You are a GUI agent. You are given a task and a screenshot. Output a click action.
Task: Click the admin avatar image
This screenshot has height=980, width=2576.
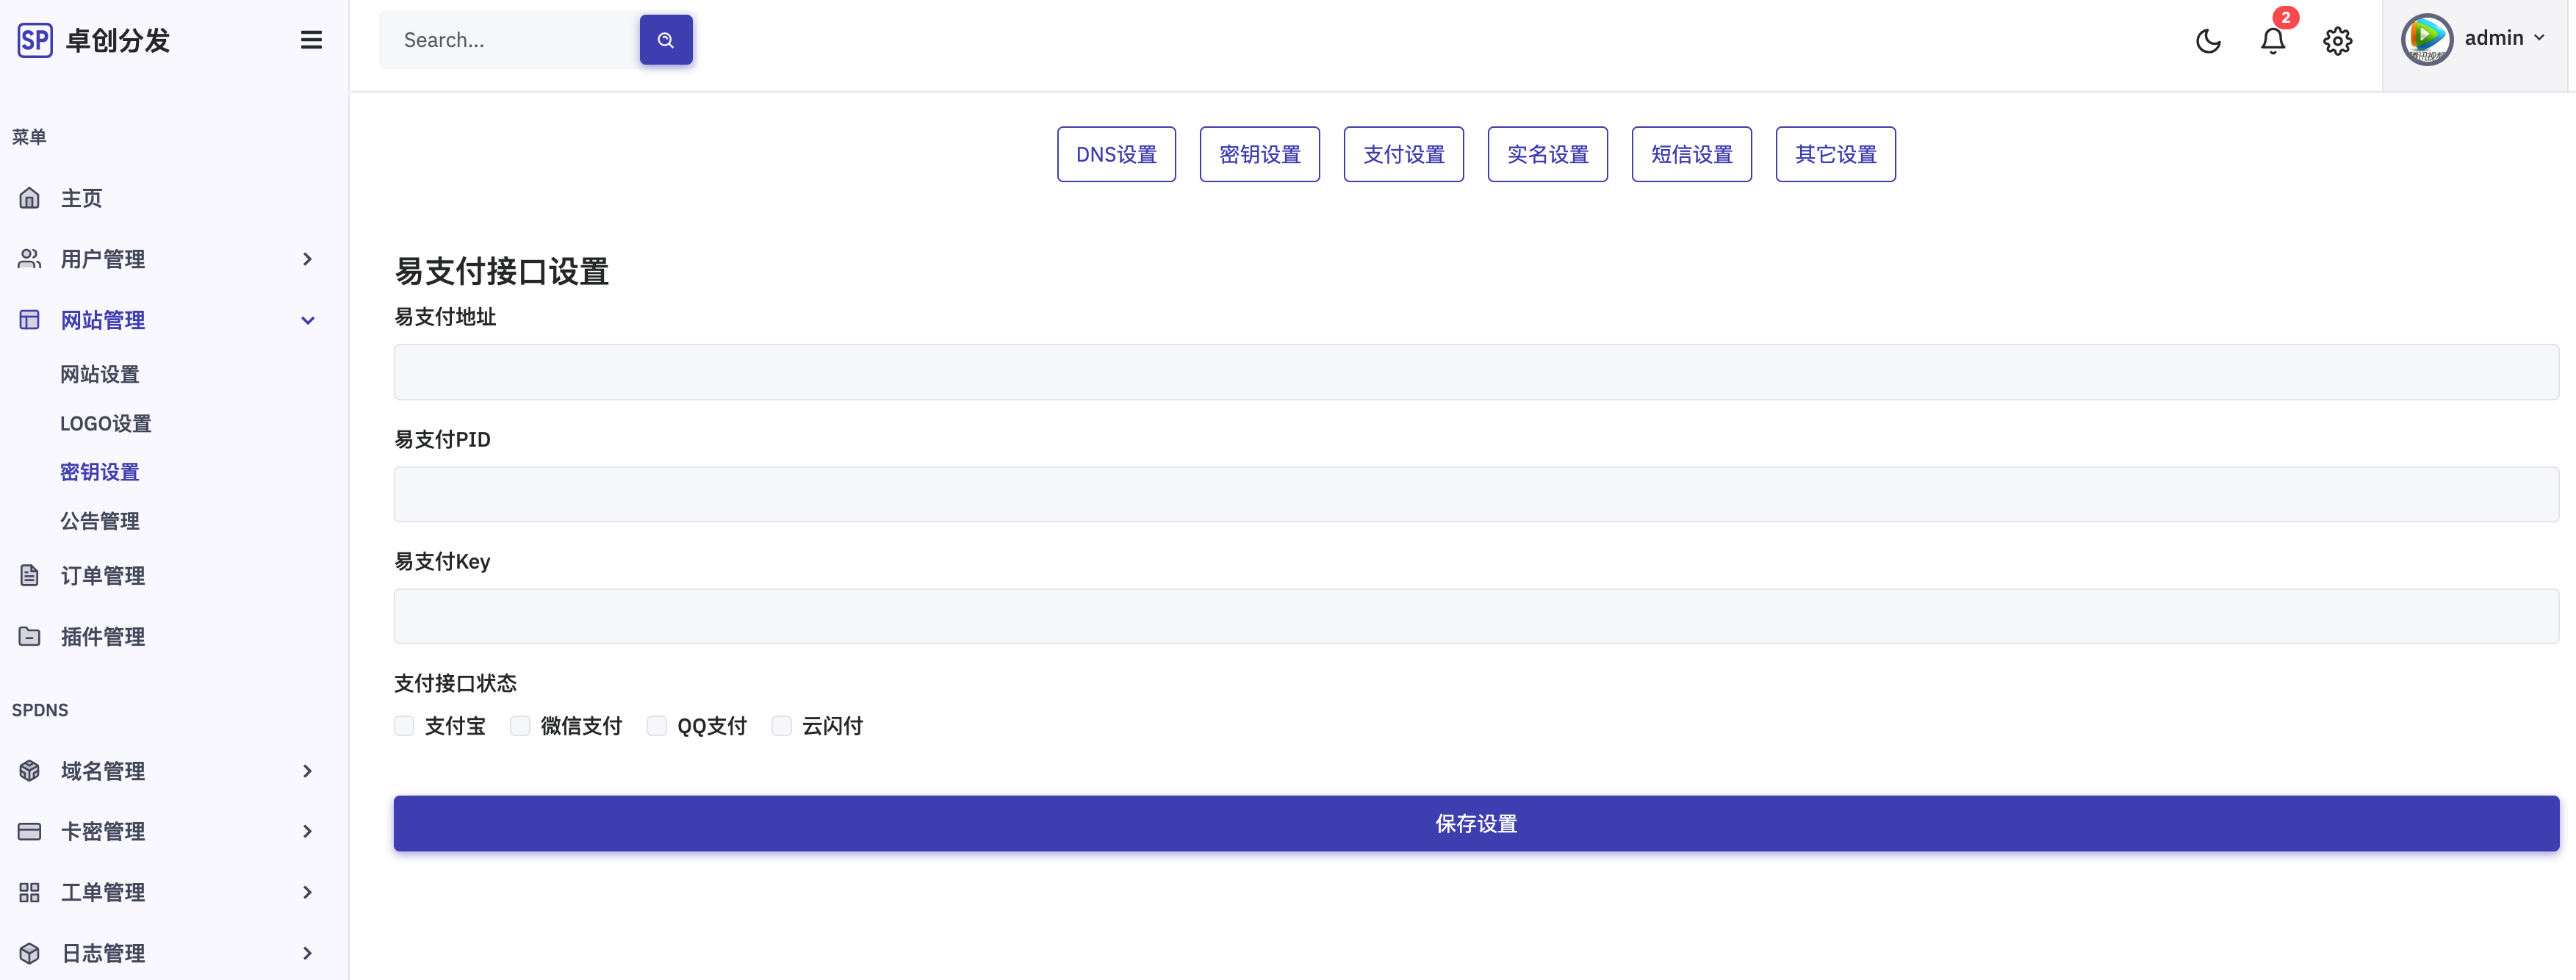tap(2427, 39)
